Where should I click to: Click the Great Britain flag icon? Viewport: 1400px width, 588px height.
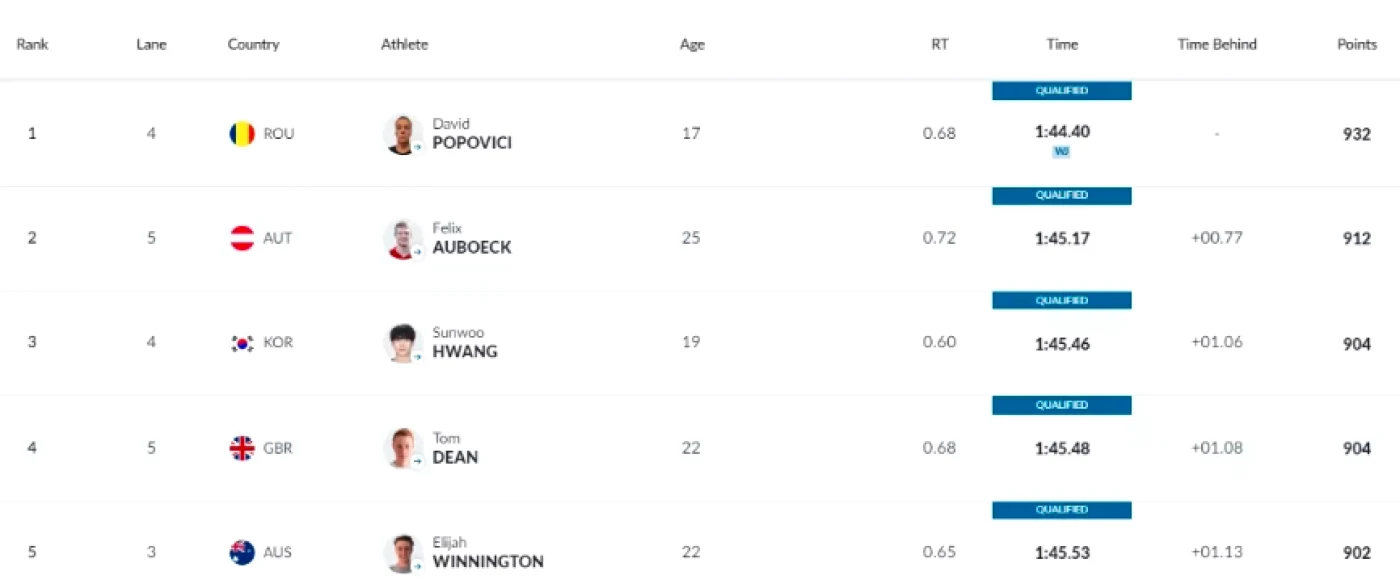point(242,448)
